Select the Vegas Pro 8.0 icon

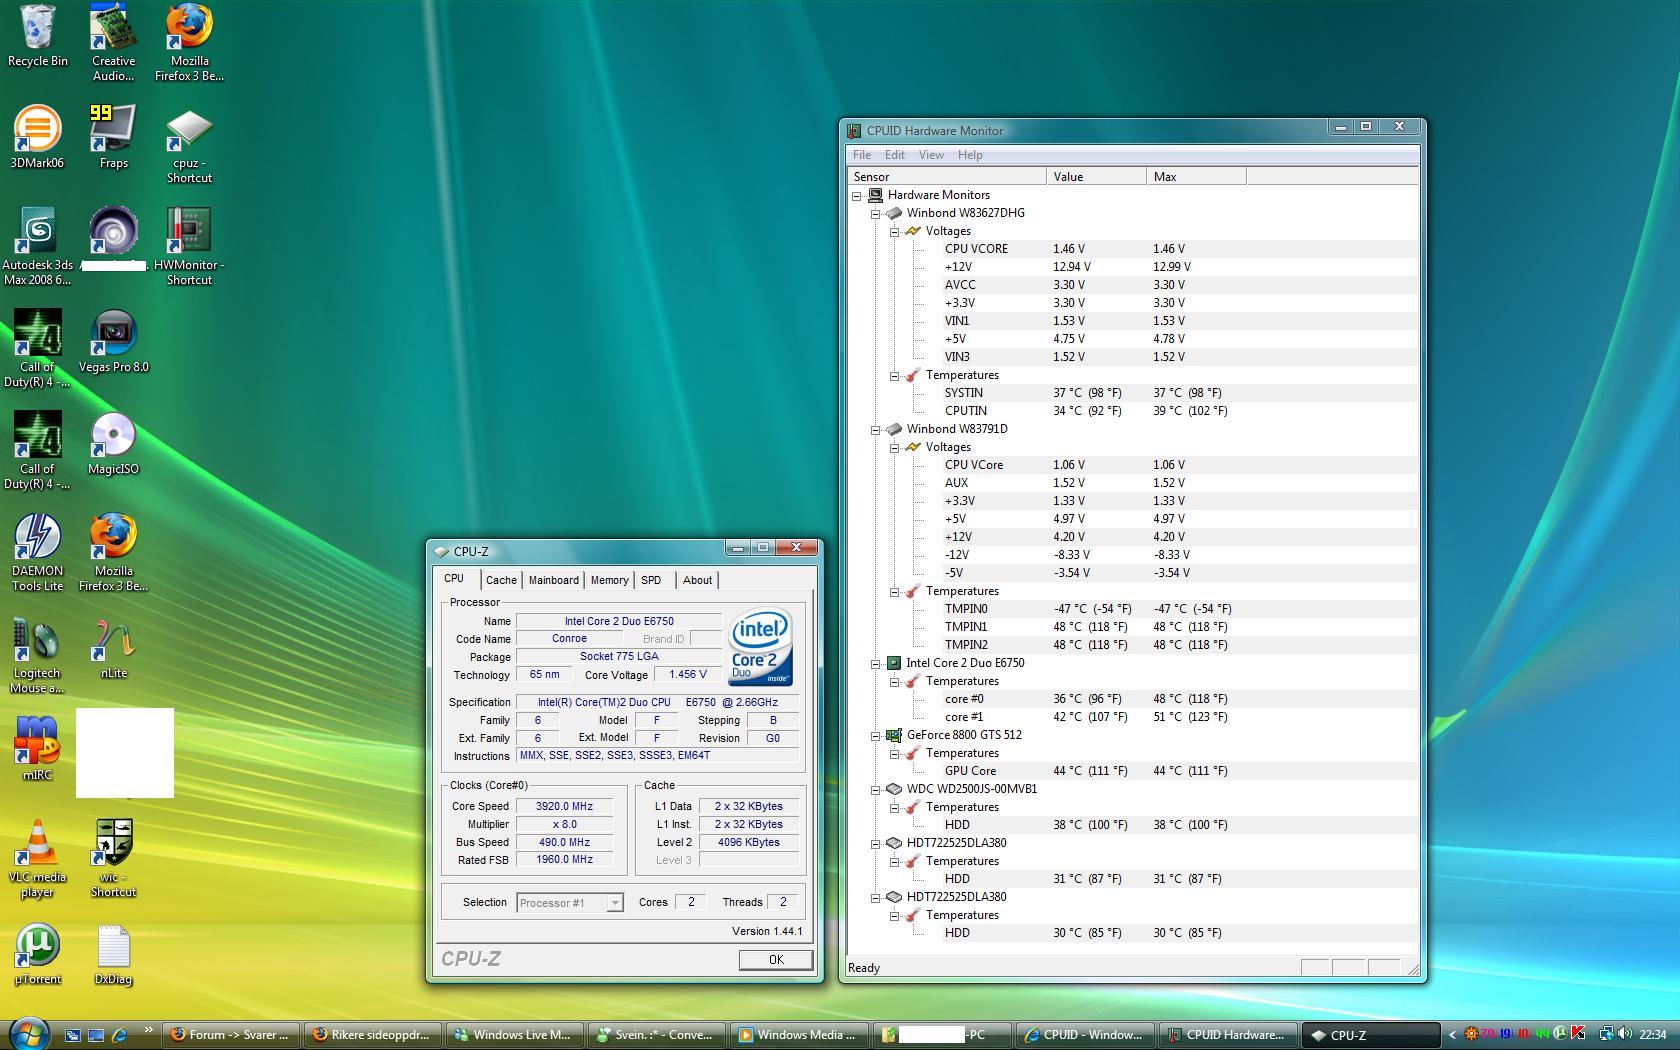[x=113, y=341]
